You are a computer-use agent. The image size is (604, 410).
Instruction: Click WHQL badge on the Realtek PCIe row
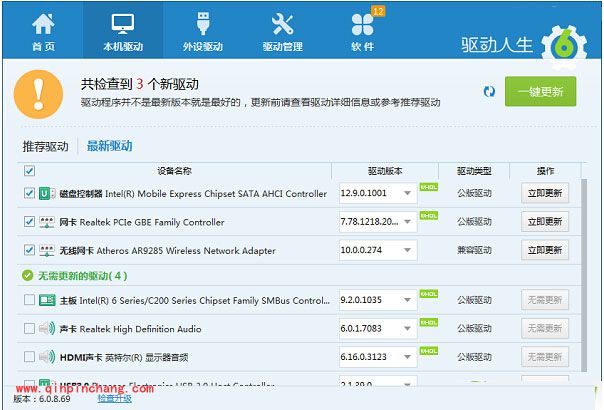(429, 216)
